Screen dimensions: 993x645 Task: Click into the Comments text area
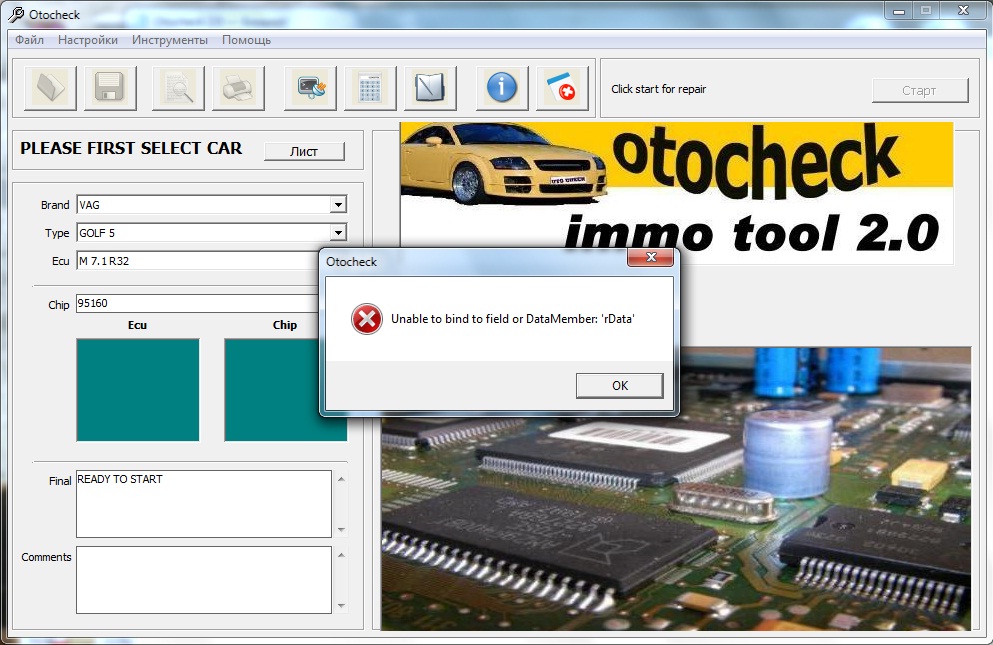click(x=204, y=580)
